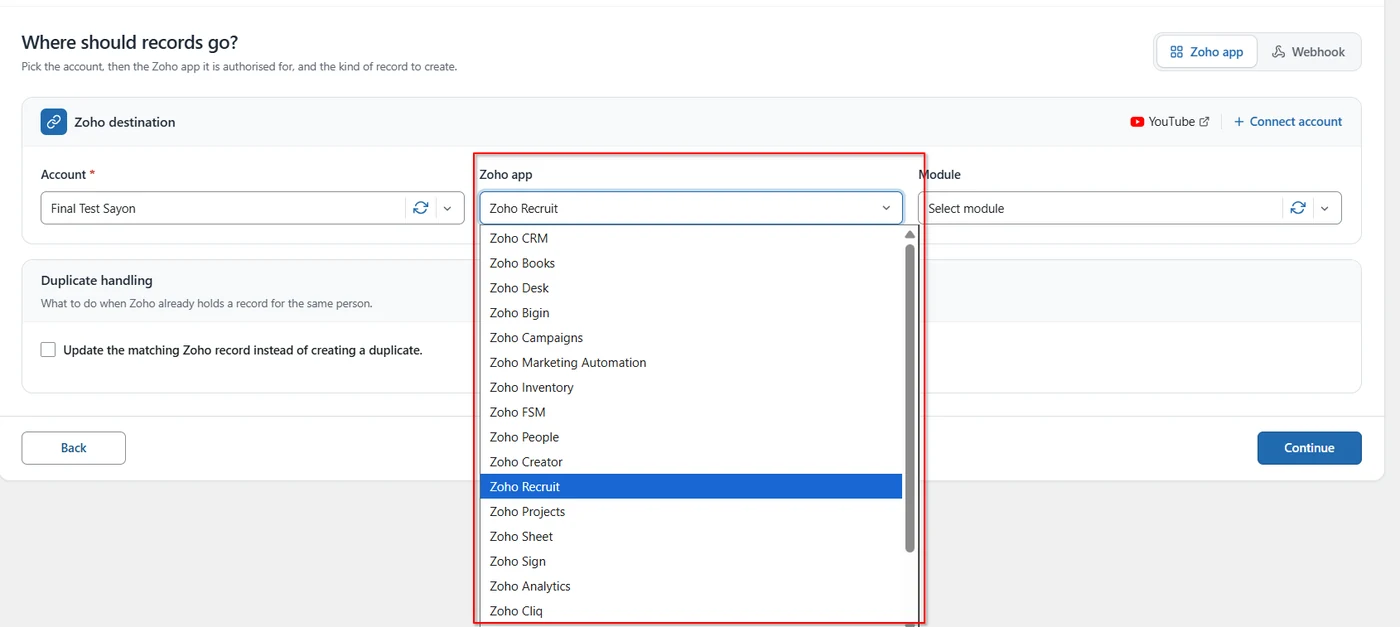
Task: Select Zoho Desk option
Action: click(x=691, y=288)
